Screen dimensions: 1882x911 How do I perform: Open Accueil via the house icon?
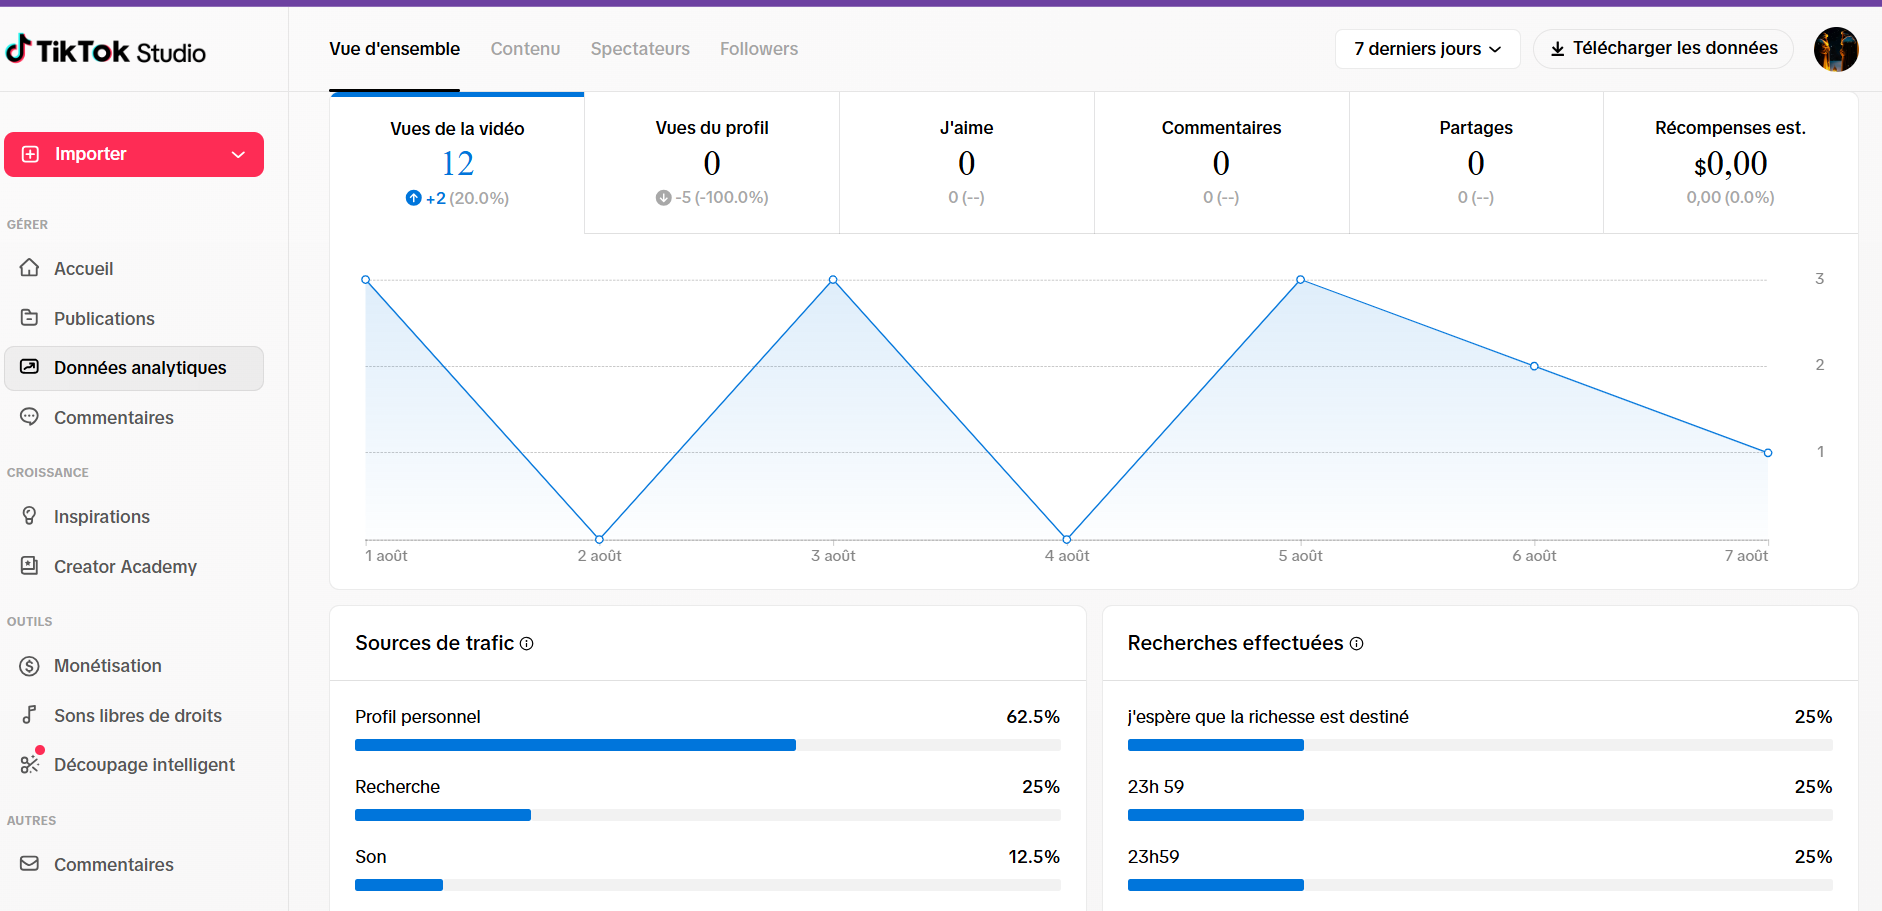click(x=30, y=268)
